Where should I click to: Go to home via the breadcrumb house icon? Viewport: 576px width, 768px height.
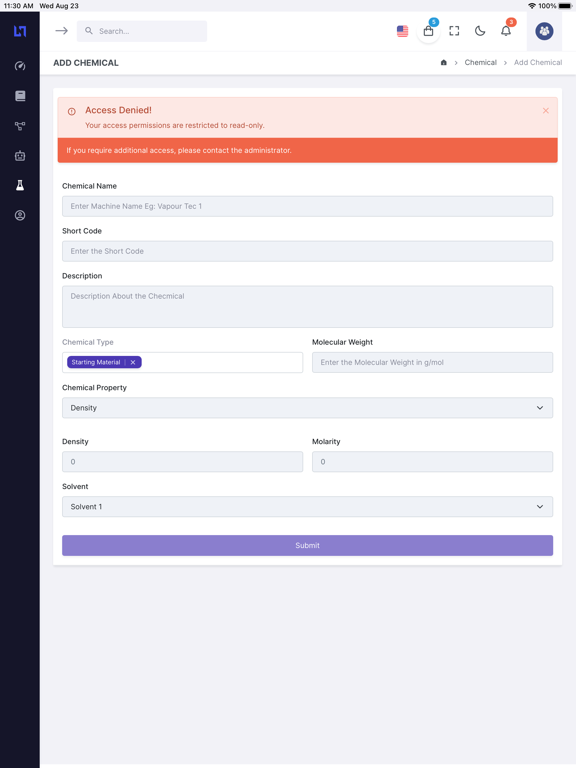tap(444, 62)
